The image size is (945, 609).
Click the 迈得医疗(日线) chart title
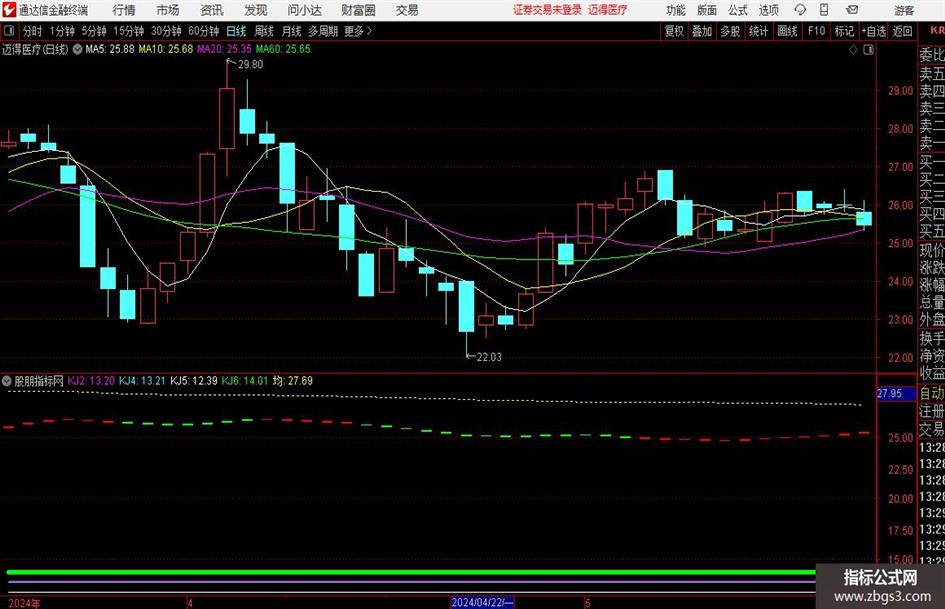(x=35, y=49)
